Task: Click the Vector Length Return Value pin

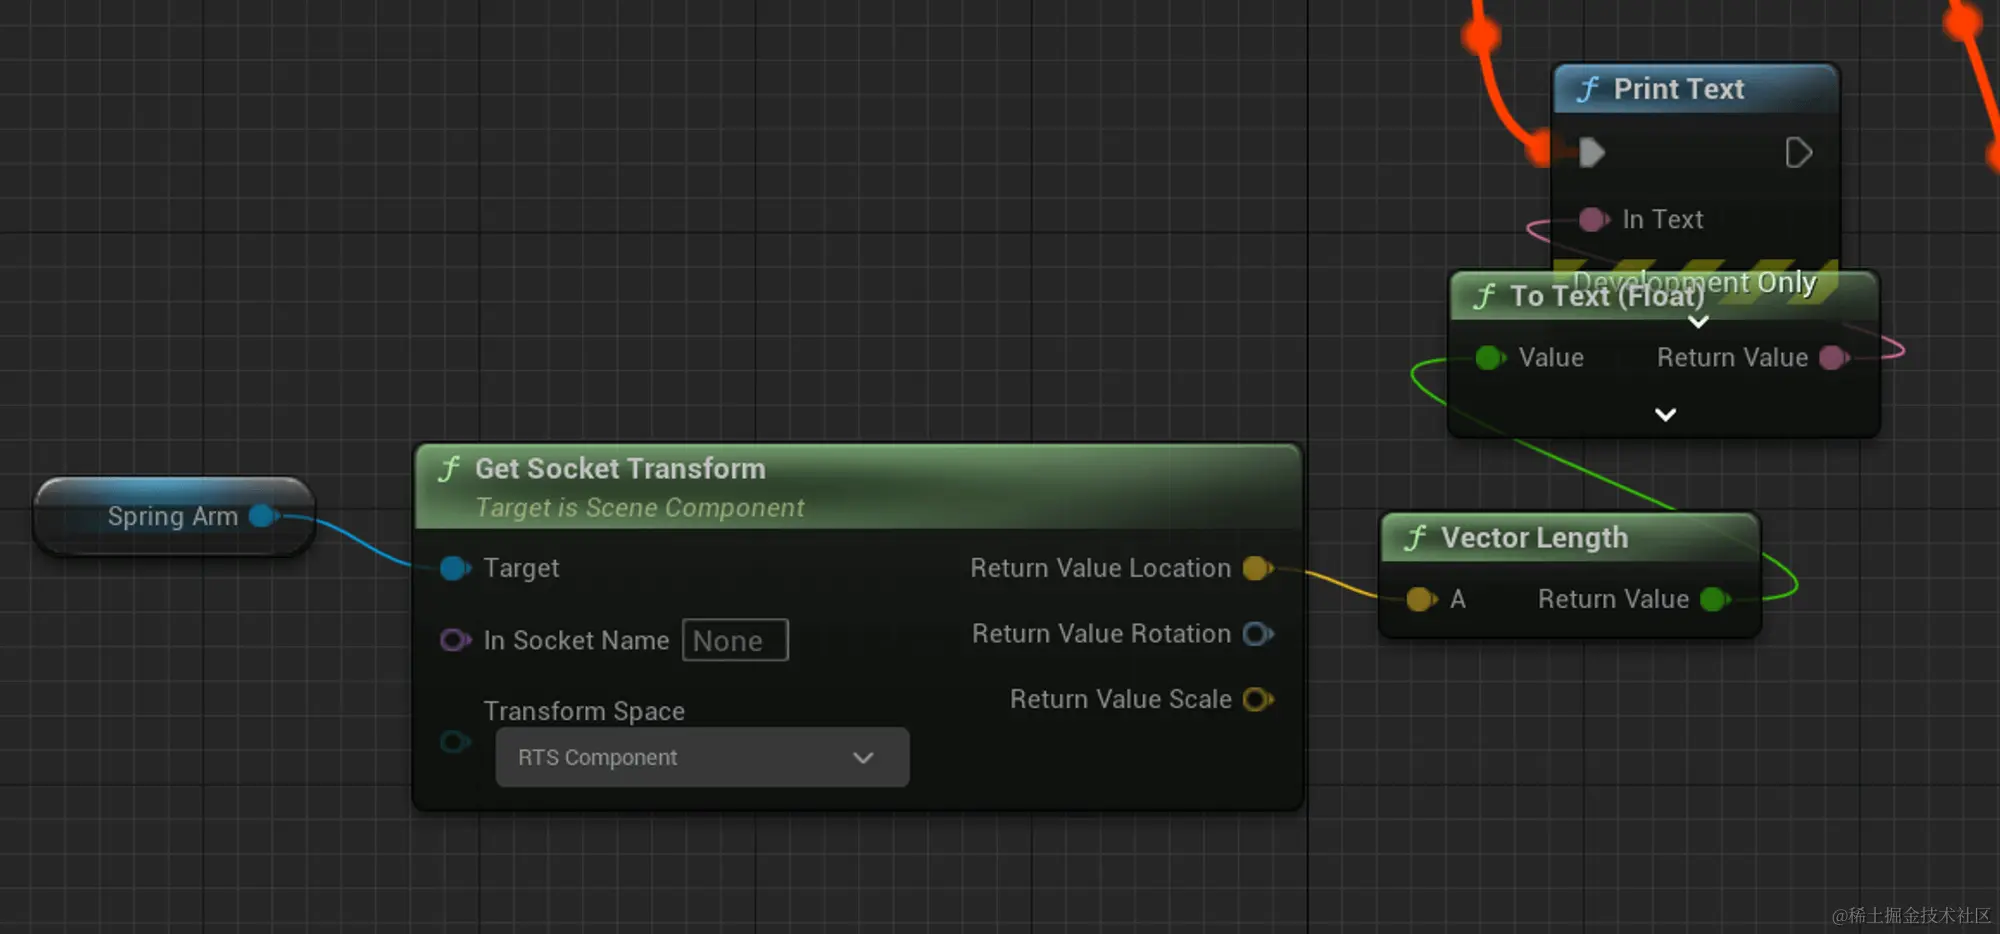Action: 1715,599
